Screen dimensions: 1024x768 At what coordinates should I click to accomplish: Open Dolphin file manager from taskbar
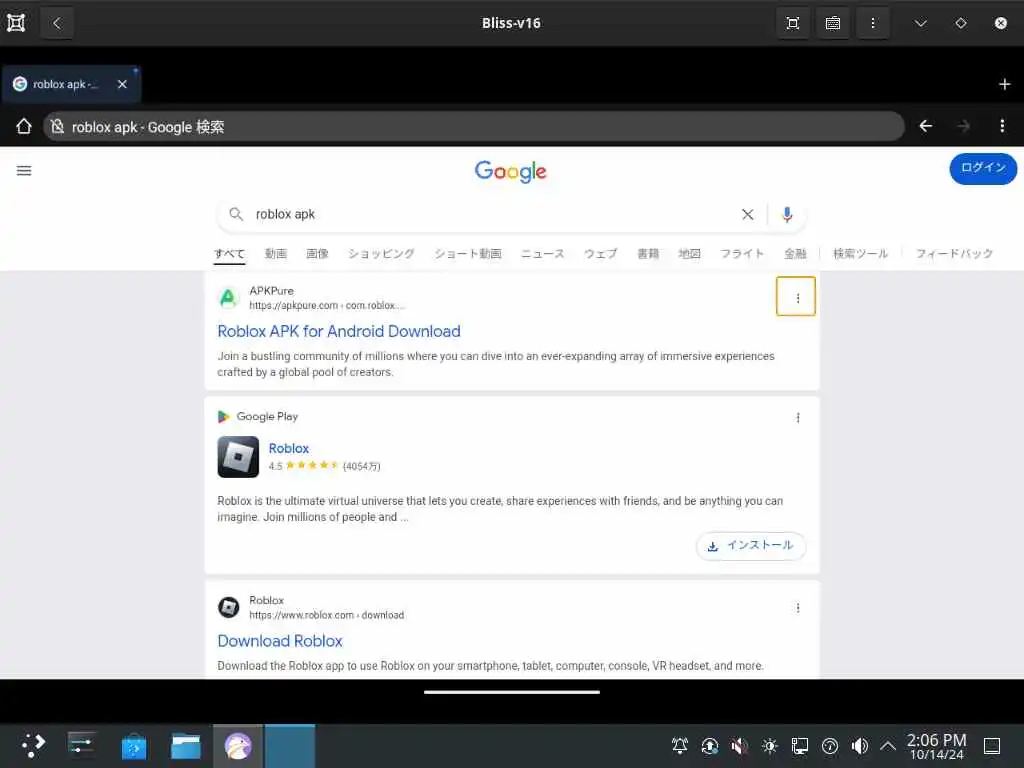coord(185,746)
